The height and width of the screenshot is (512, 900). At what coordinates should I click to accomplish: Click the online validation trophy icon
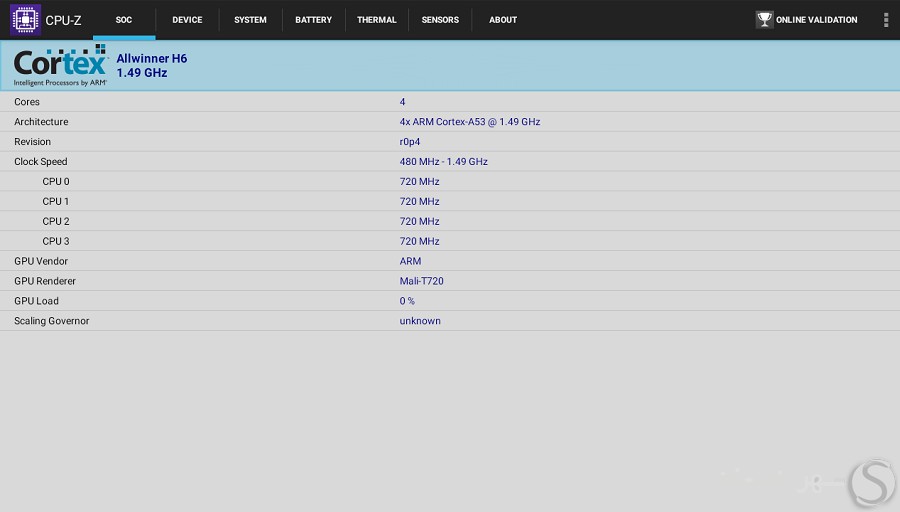pos(764,20)
